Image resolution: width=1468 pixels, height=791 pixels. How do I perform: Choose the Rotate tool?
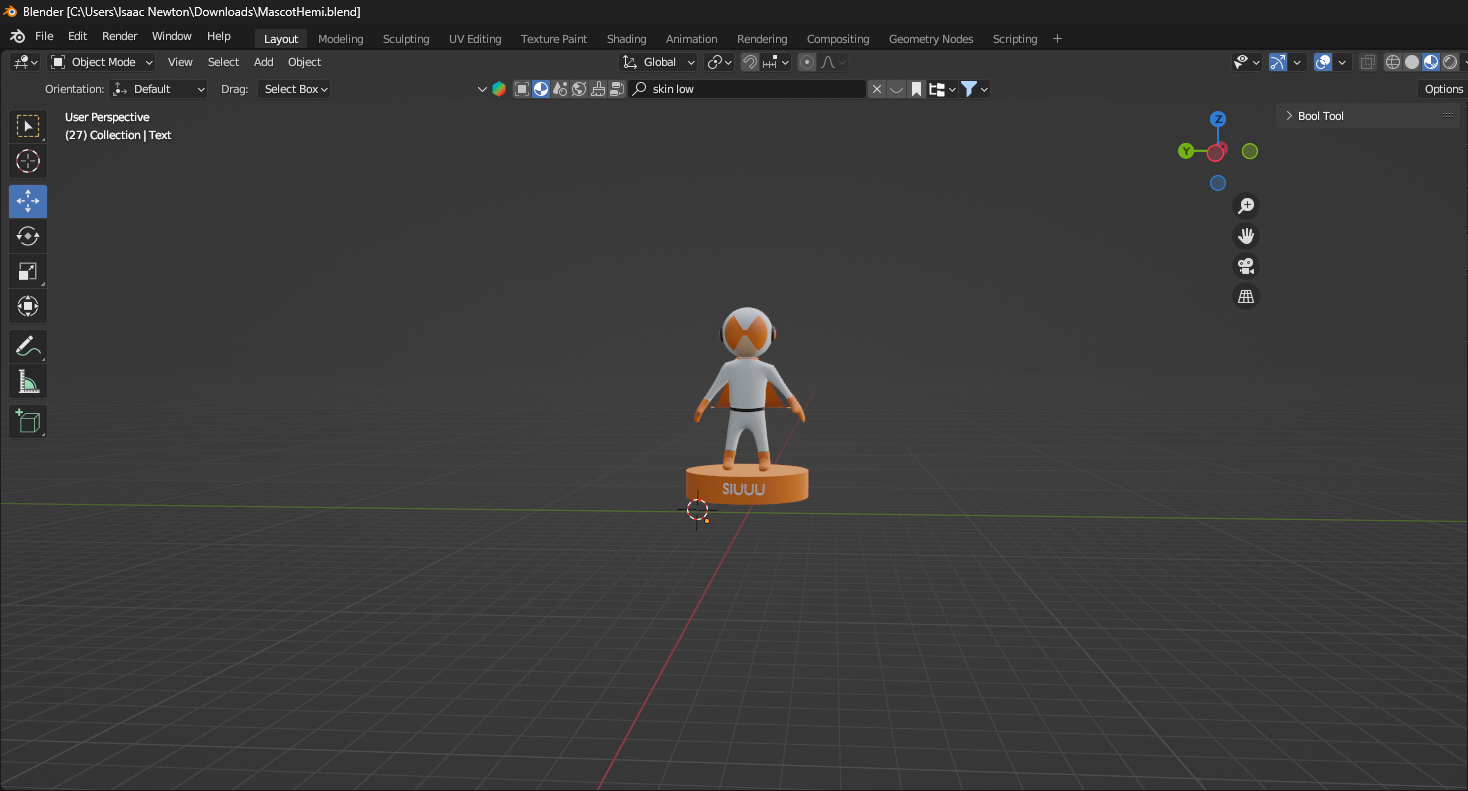(28, 236)
